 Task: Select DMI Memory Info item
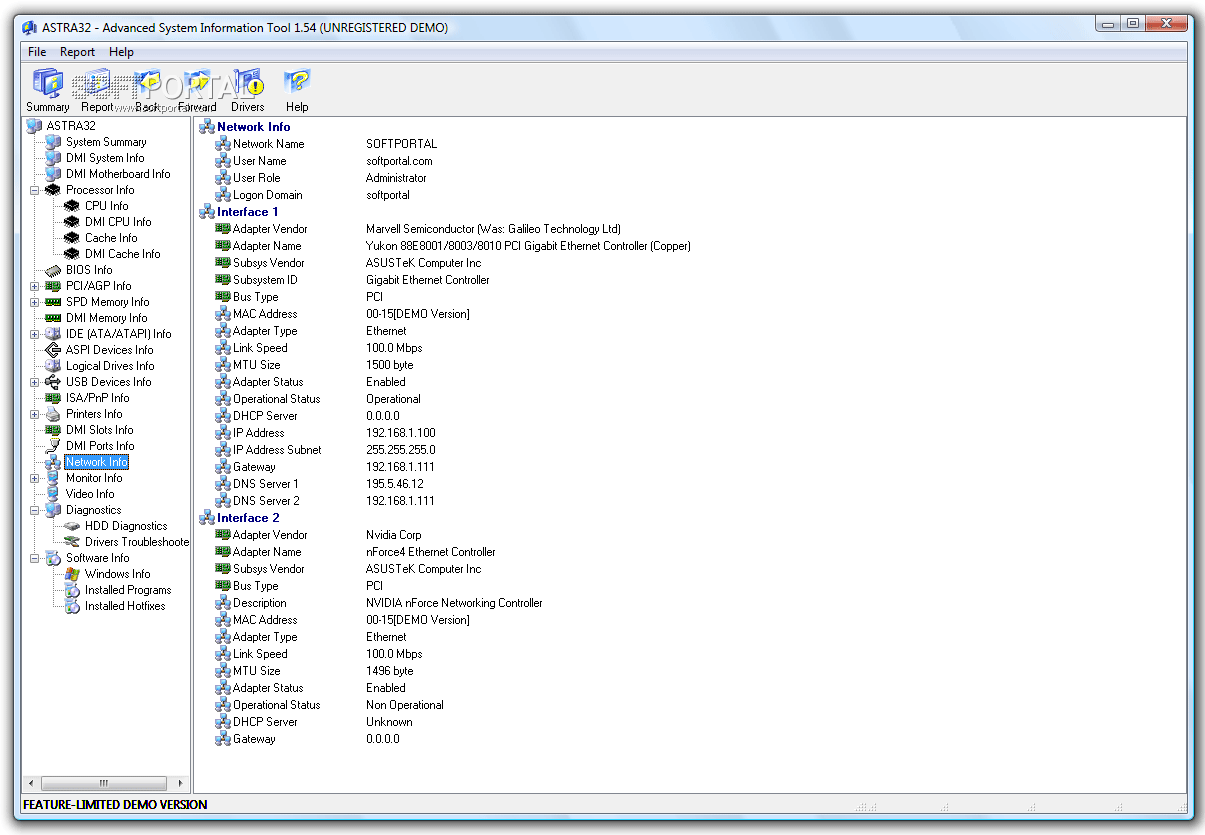pos(106,318)
